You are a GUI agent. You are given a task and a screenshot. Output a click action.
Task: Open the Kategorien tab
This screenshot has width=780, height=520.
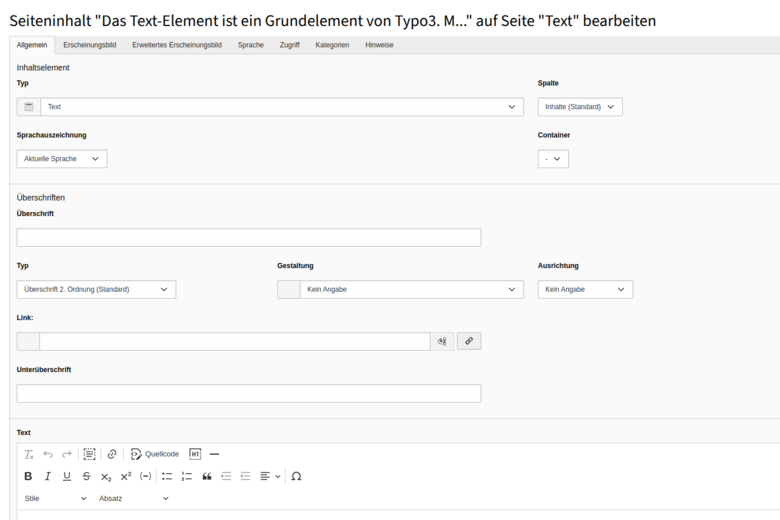332,45
